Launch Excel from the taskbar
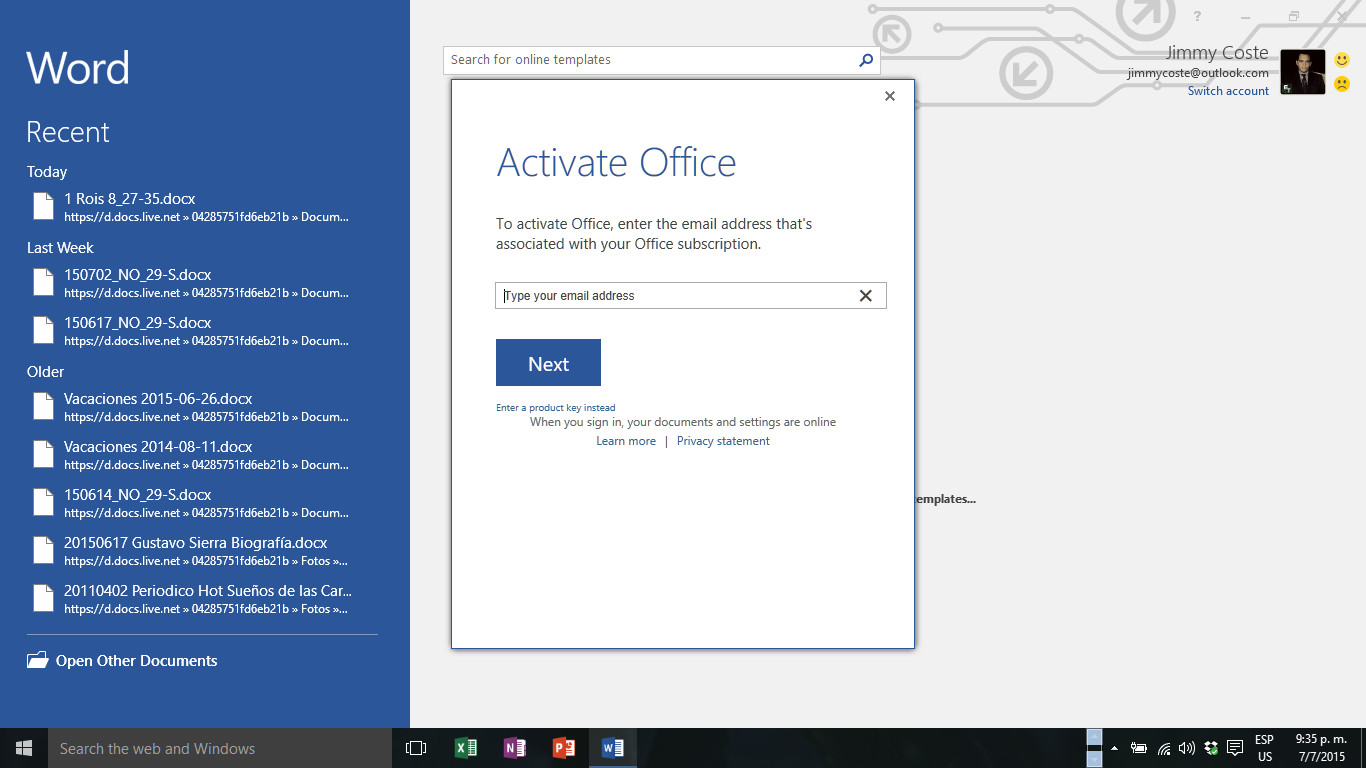1366x768 pixels. click(465, 748)
